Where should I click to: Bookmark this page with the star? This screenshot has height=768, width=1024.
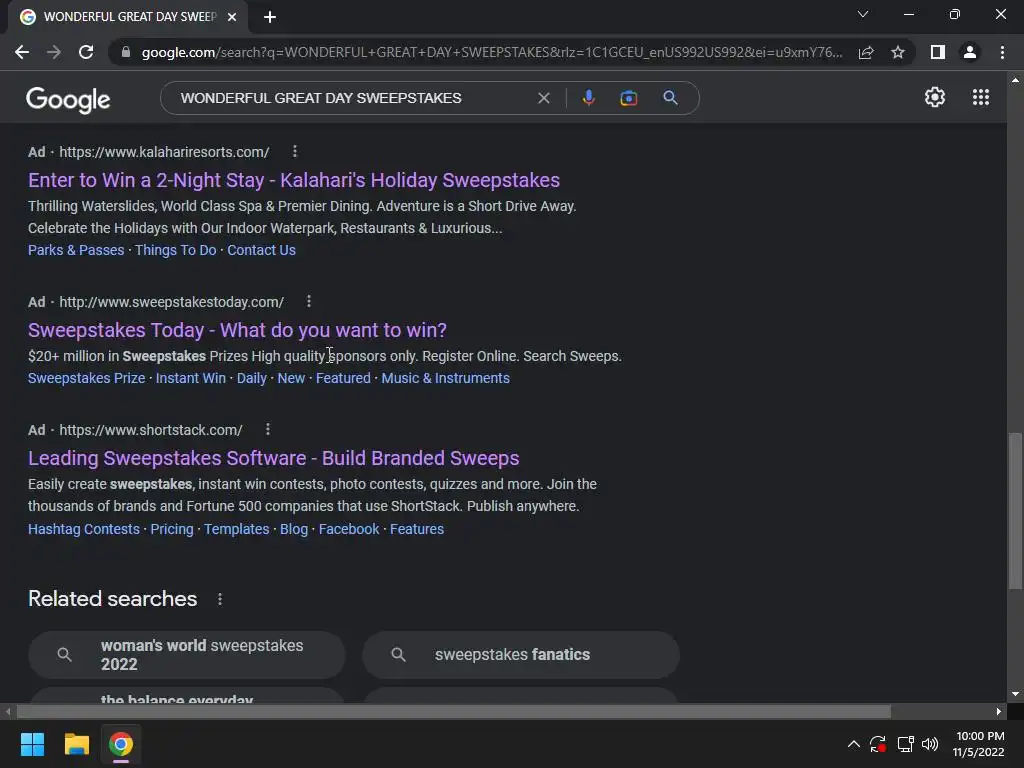898,52
